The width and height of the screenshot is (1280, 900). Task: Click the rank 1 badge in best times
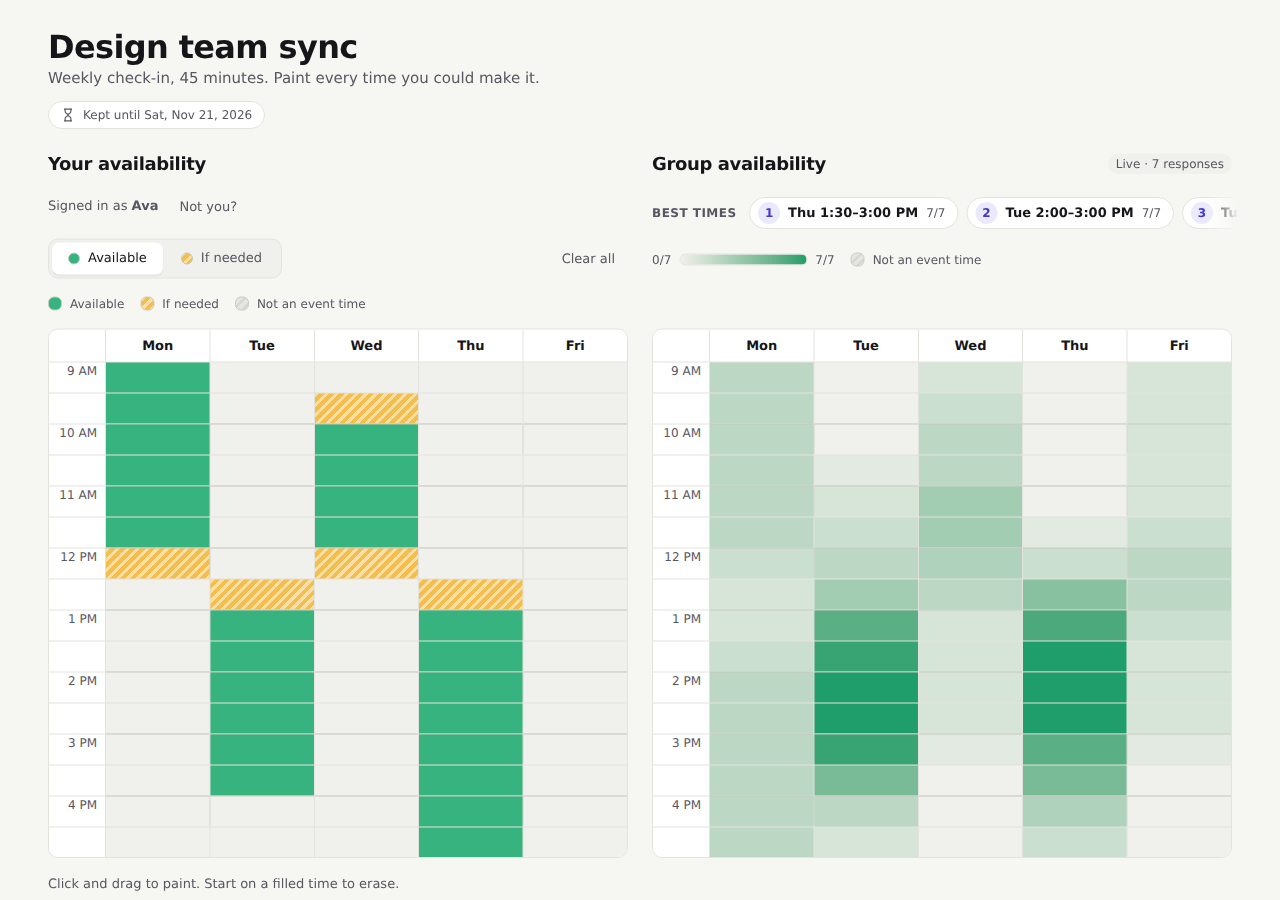pyautogui.click(x=769, y=213)
